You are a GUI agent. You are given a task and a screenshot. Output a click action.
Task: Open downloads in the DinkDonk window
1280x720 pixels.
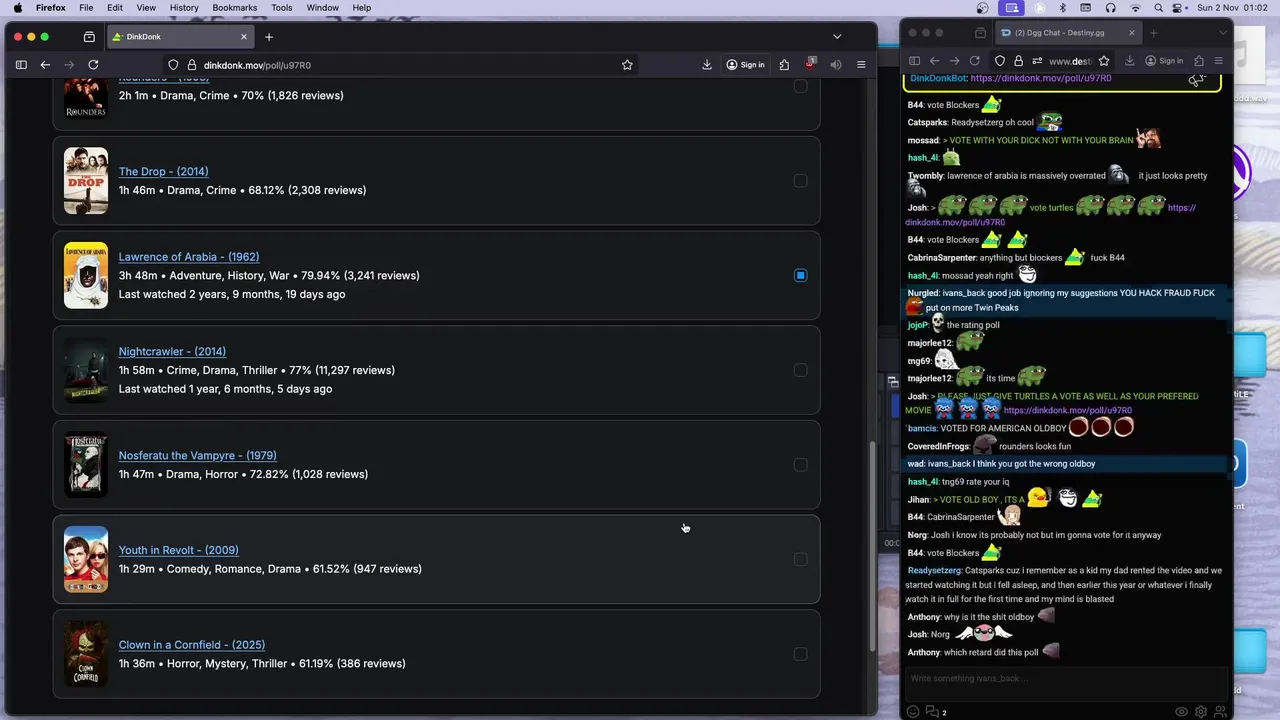pyautogui.click(x=707, y=65)
